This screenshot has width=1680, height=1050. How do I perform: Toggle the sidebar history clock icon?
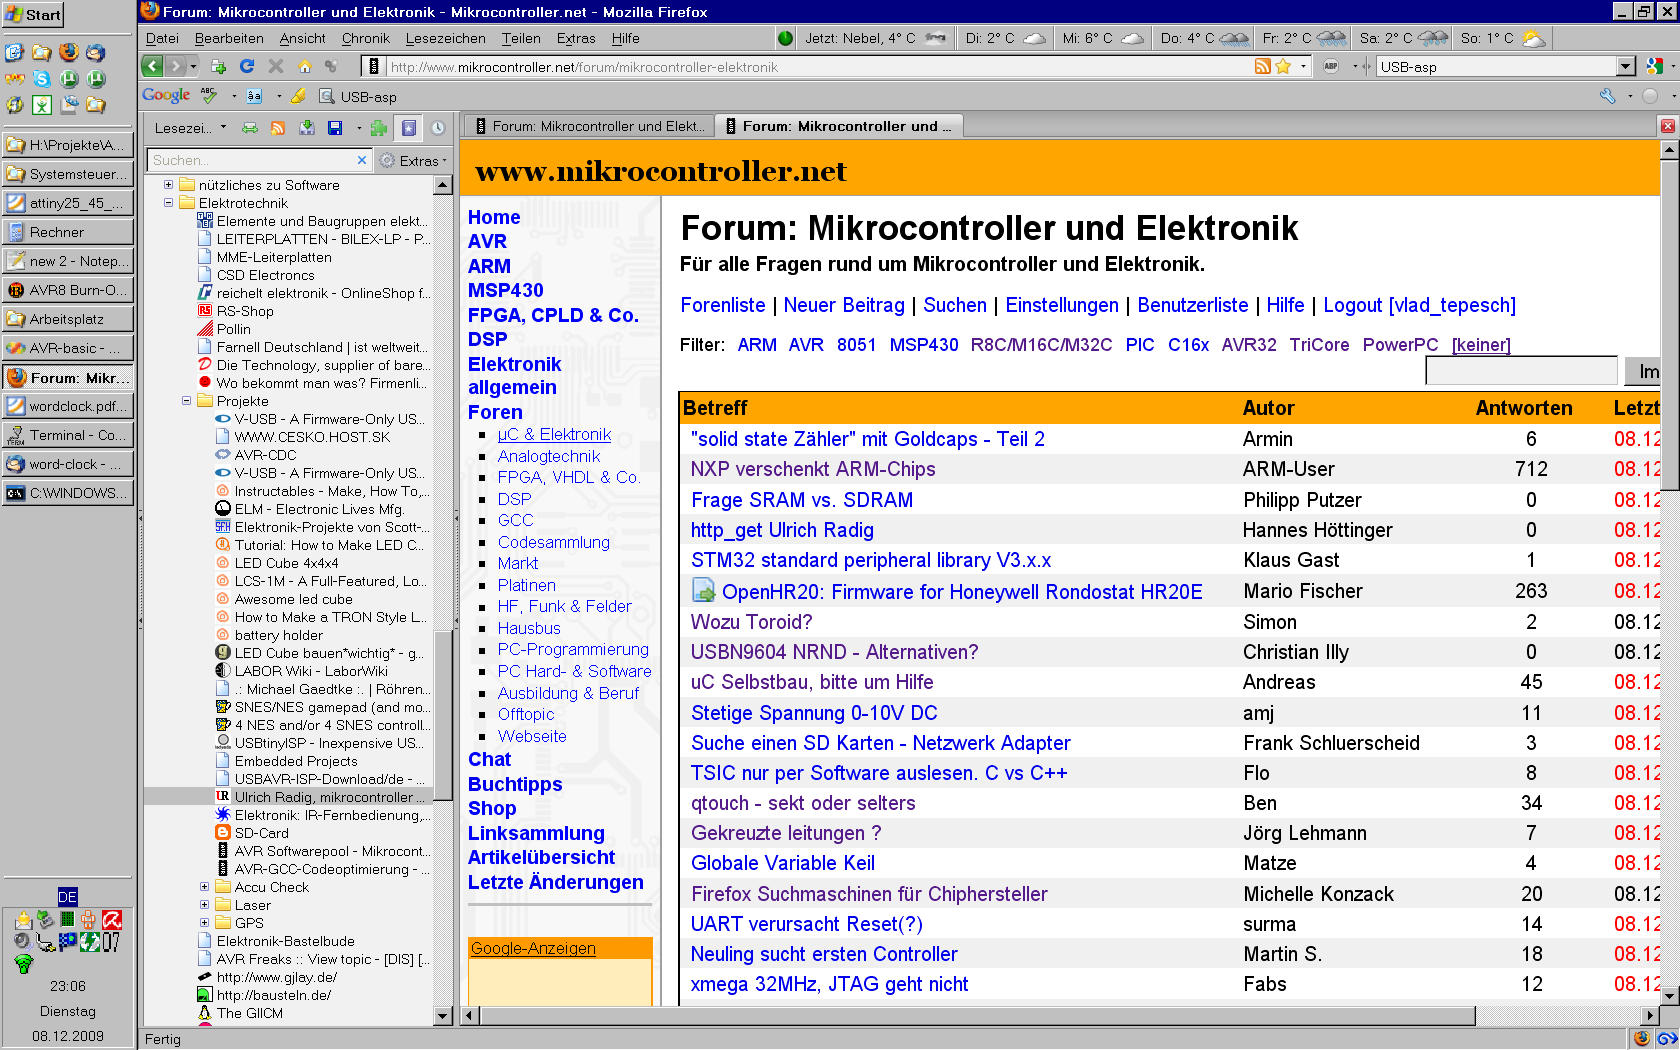click(438, 128)
